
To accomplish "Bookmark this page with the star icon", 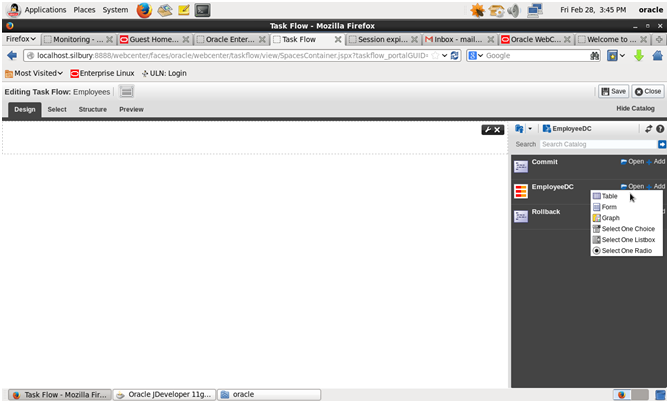I will 435,55.
